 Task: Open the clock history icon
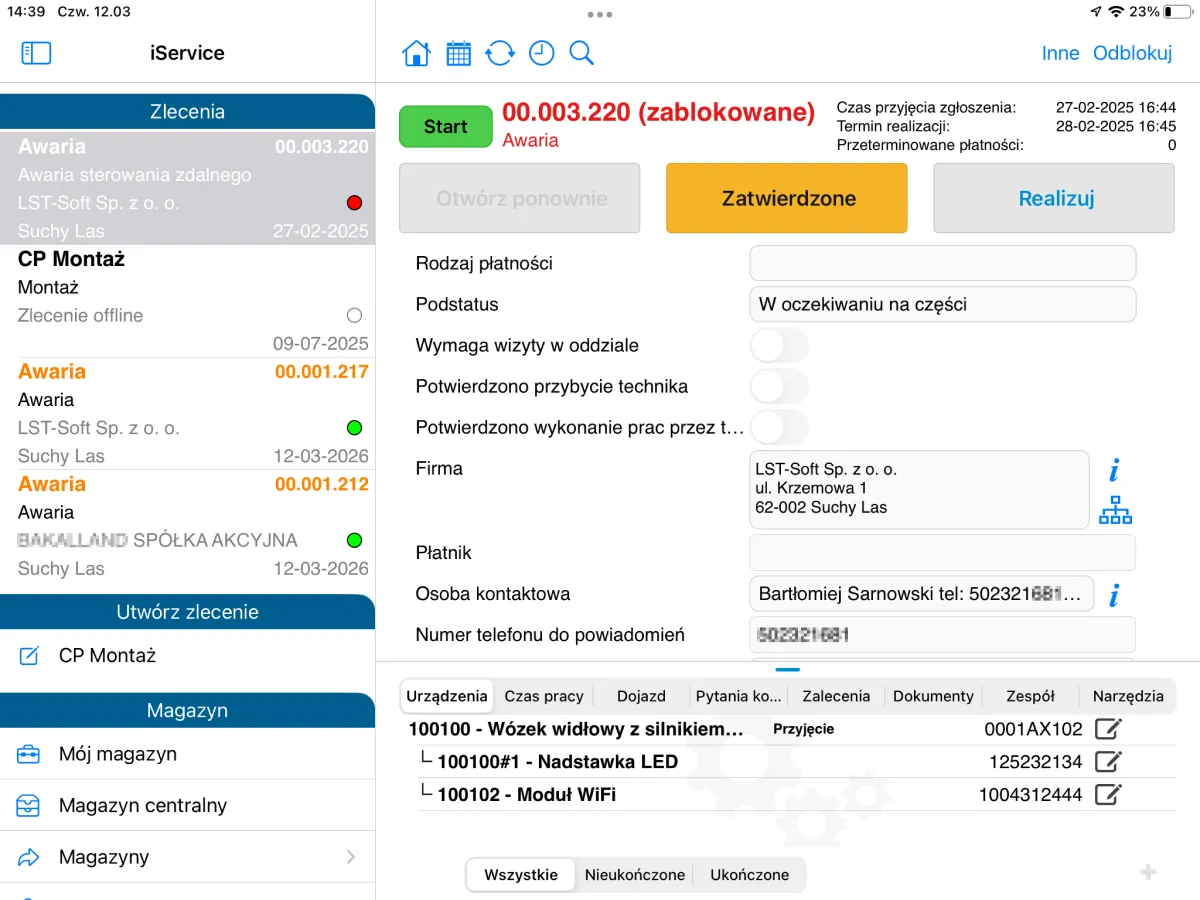(541, 54)
